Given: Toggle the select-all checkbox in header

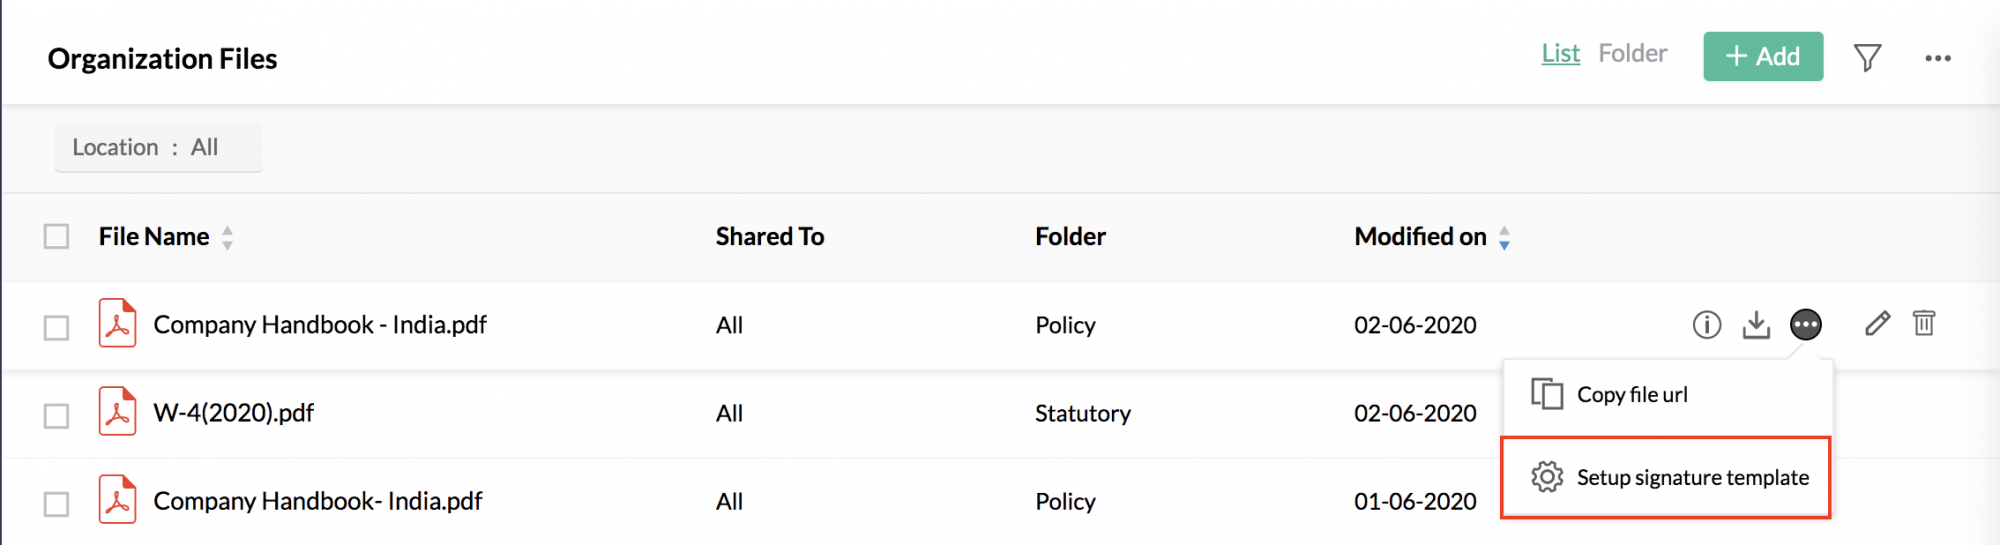Looking at the screenshot, I should (56, 237).
